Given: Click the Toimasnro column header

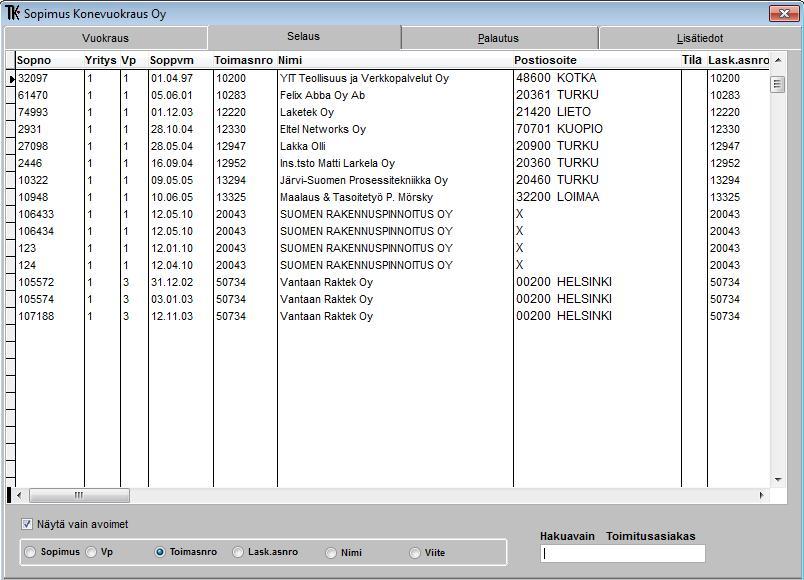Looking at the screenshot, I should pos(245,60).
